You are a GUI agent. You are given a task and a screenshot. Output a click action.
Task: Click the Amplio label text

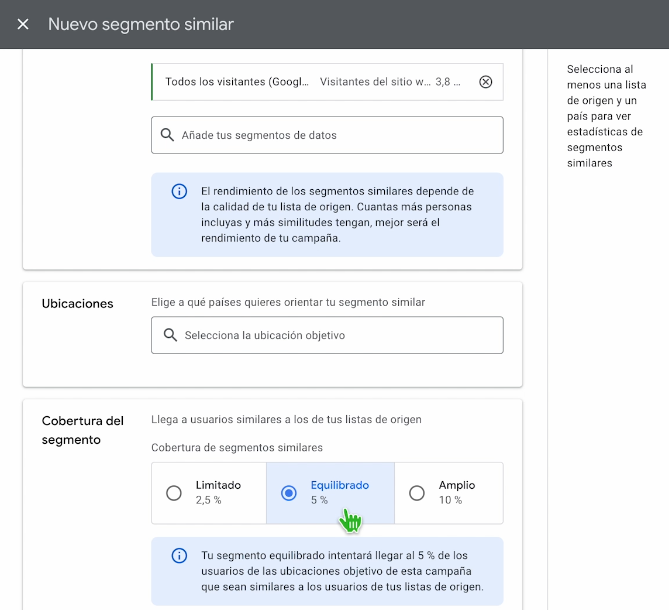(457, 485)
